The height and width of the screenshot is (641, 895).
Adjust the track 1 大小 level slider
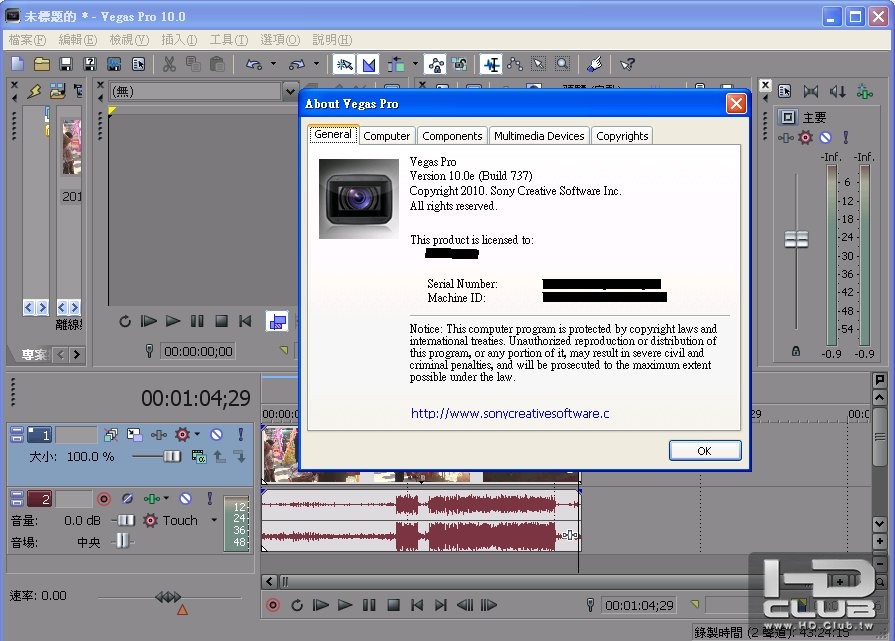[171, 456]
